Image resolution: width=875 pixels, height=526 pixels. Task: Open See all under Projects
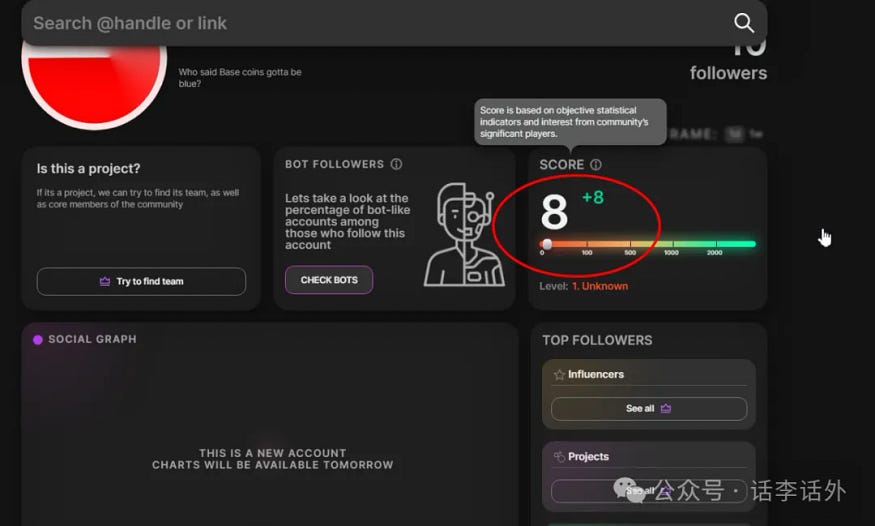coord(649,491)
